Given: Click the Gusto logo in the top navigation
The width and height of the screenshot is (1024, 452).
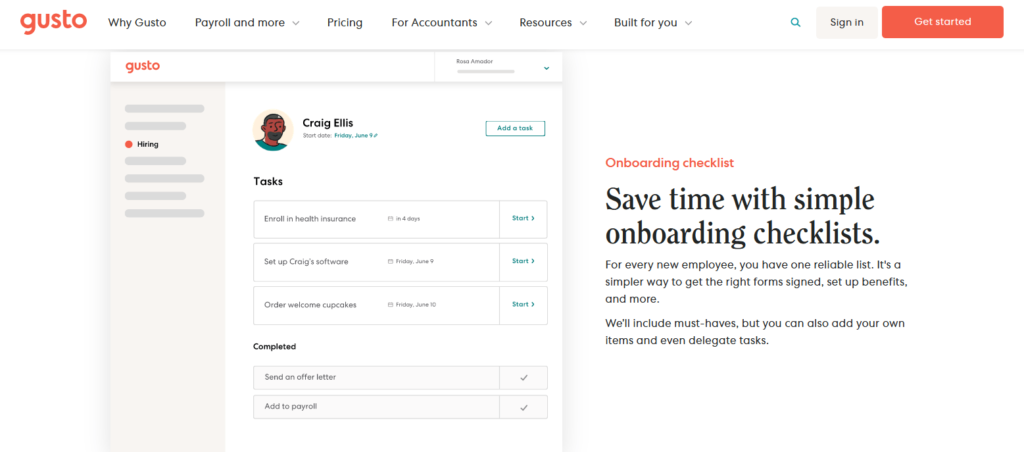Looking at the screenshot, I should click(53, 22).
